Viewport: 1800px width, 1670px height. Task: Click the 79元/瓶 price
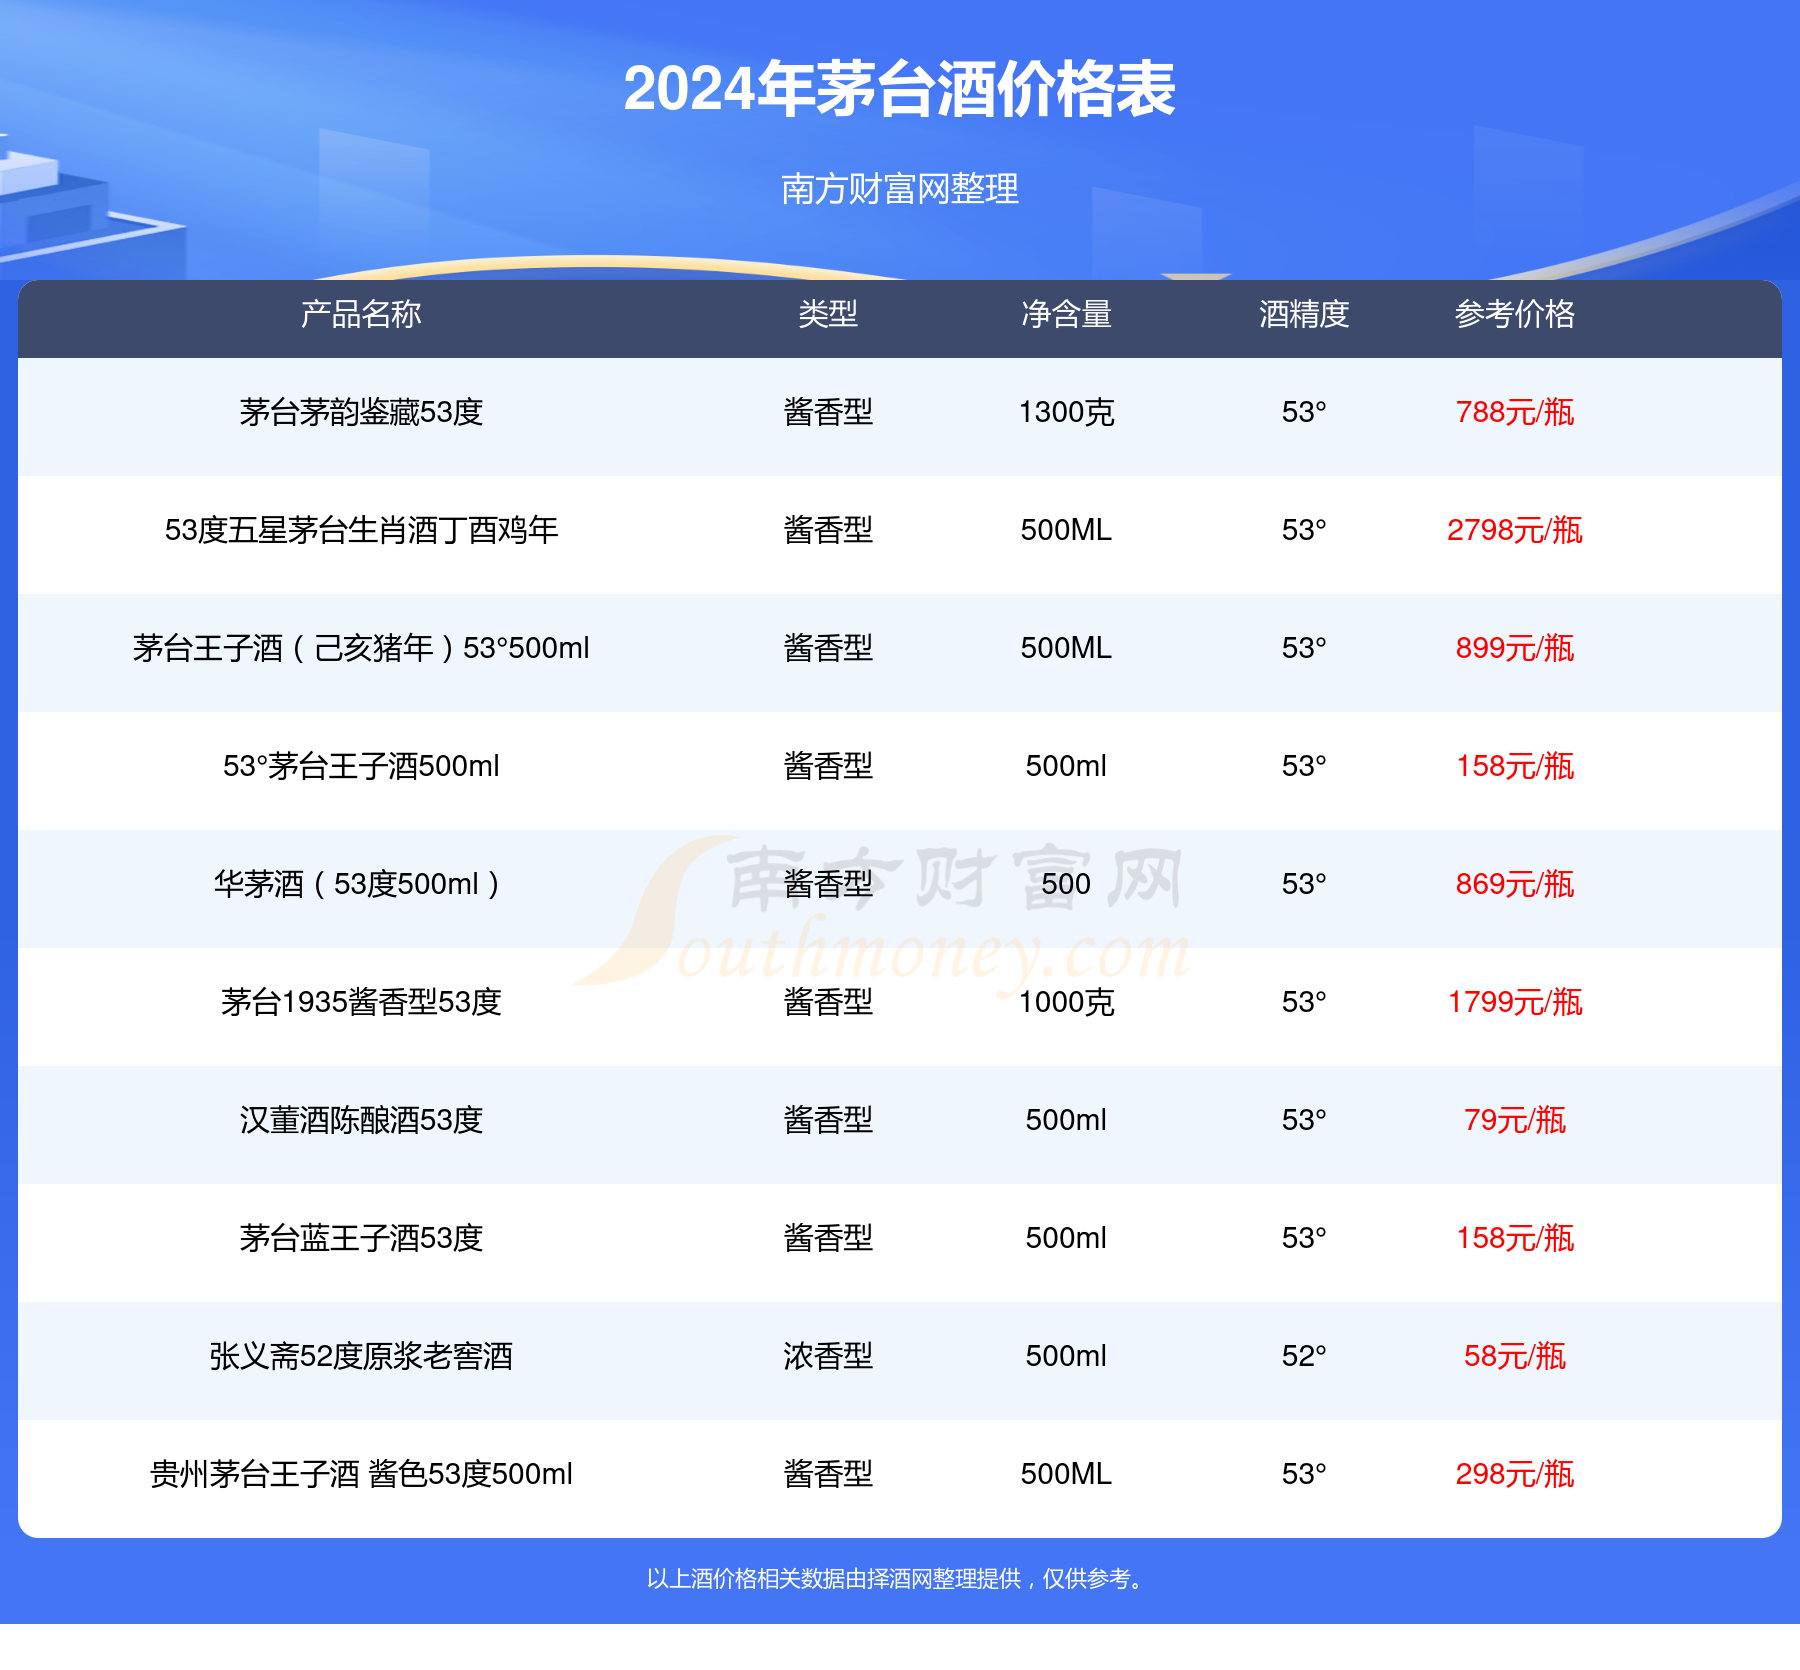tap(1515, 1120)
